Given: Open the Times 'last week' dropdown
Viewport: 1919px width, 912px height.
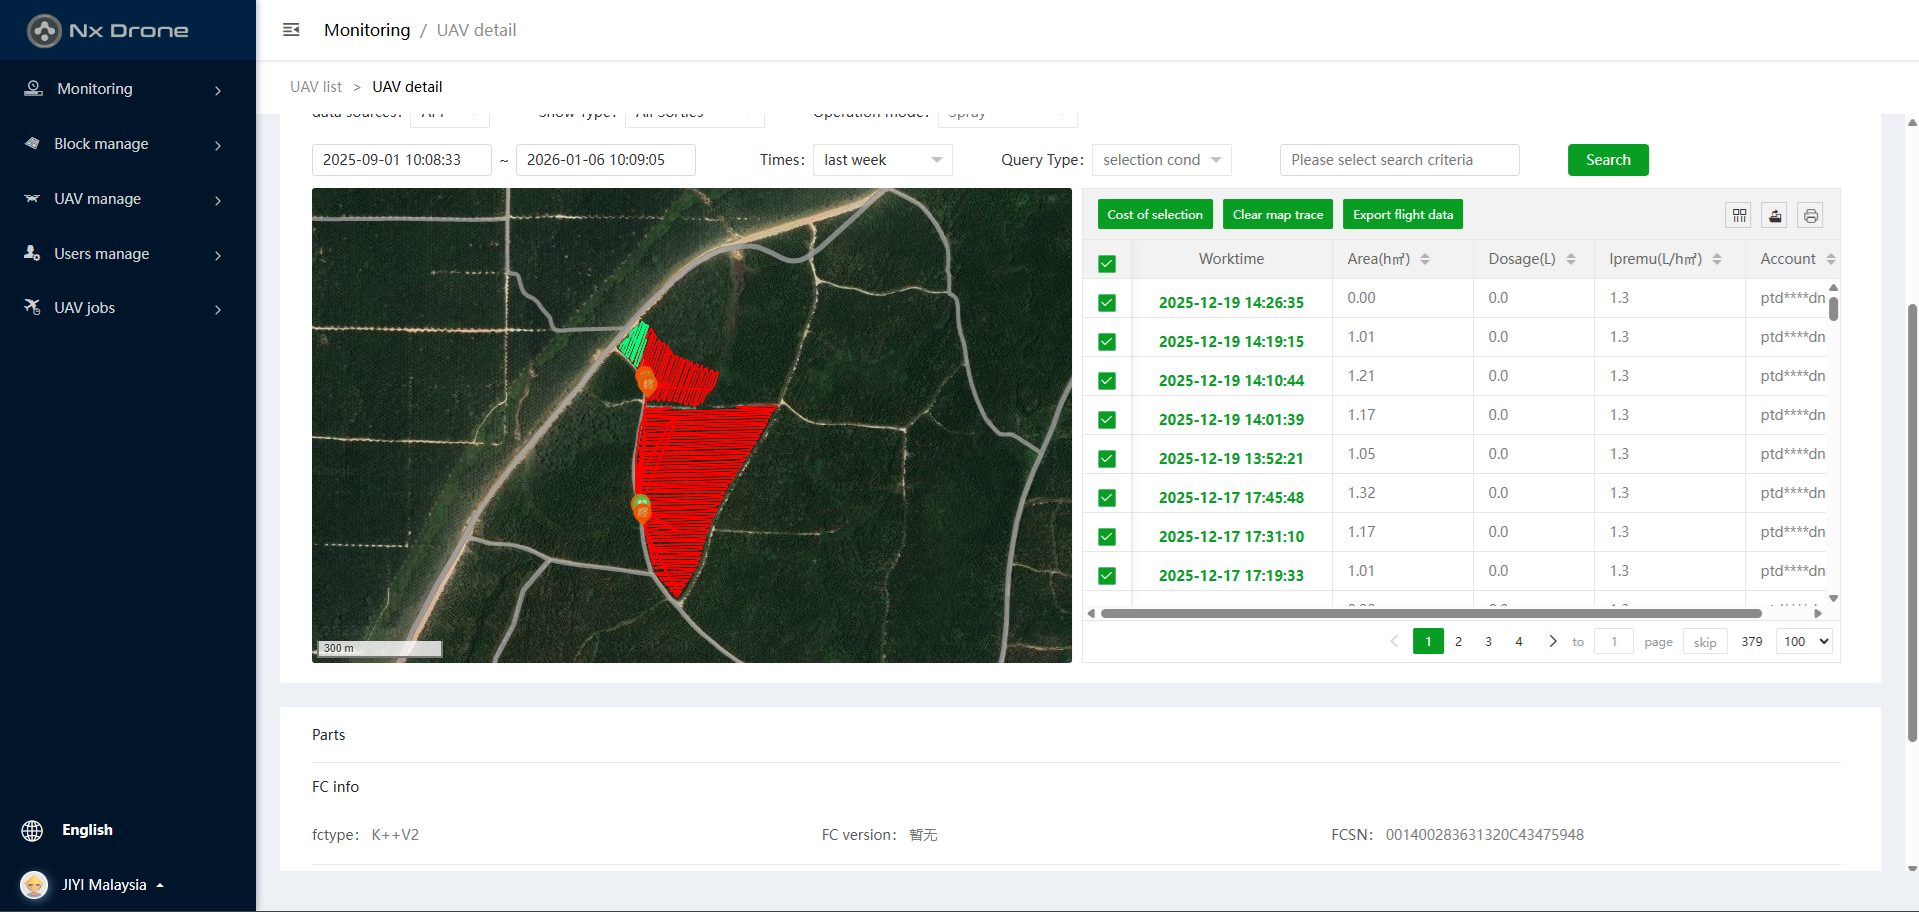Looking at the screenshot, I should tap(882, 160).
